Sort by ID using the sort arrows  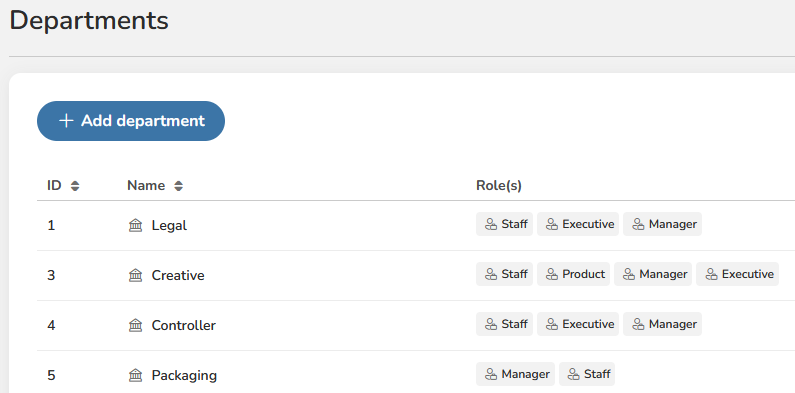point(75,186)
